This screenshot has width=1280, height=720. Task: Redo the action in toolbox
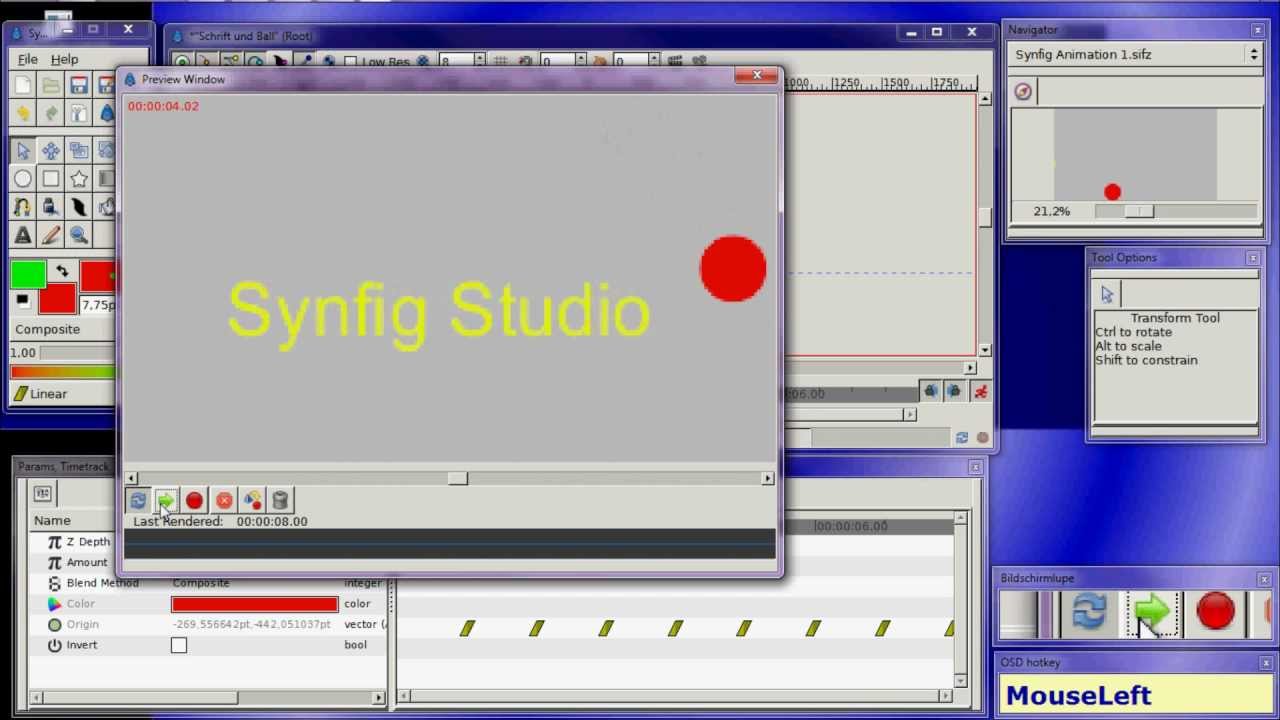51,113
